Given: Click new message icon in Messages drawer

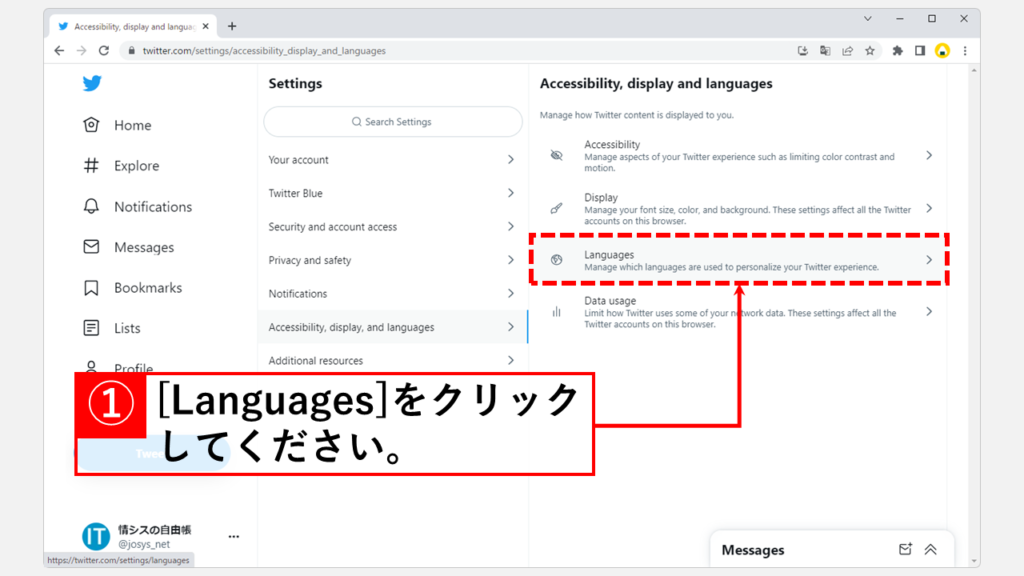Looking at the screenshot, I should tap(905, 549).
